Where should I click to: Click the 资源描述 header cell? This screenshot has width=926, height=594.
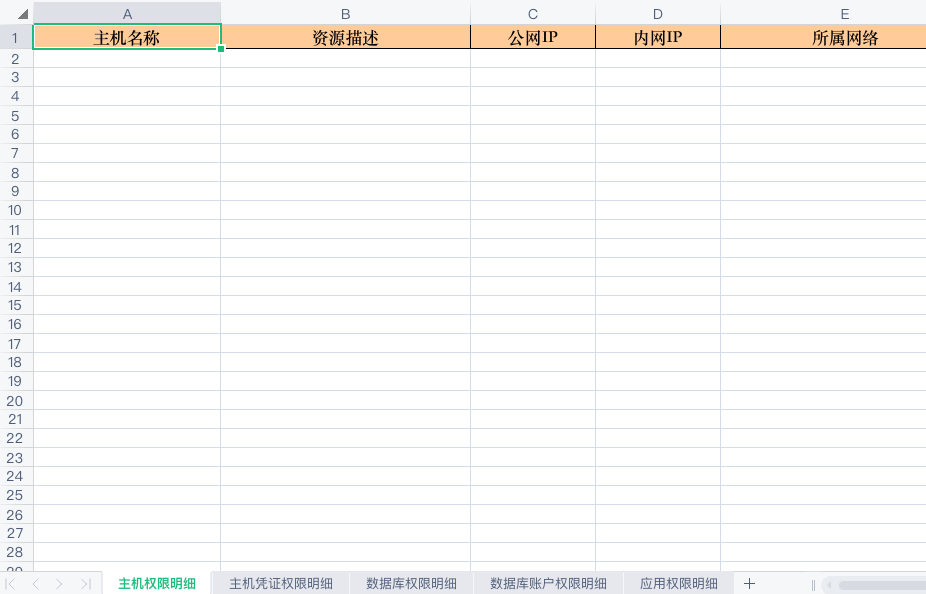coord(345,37)
